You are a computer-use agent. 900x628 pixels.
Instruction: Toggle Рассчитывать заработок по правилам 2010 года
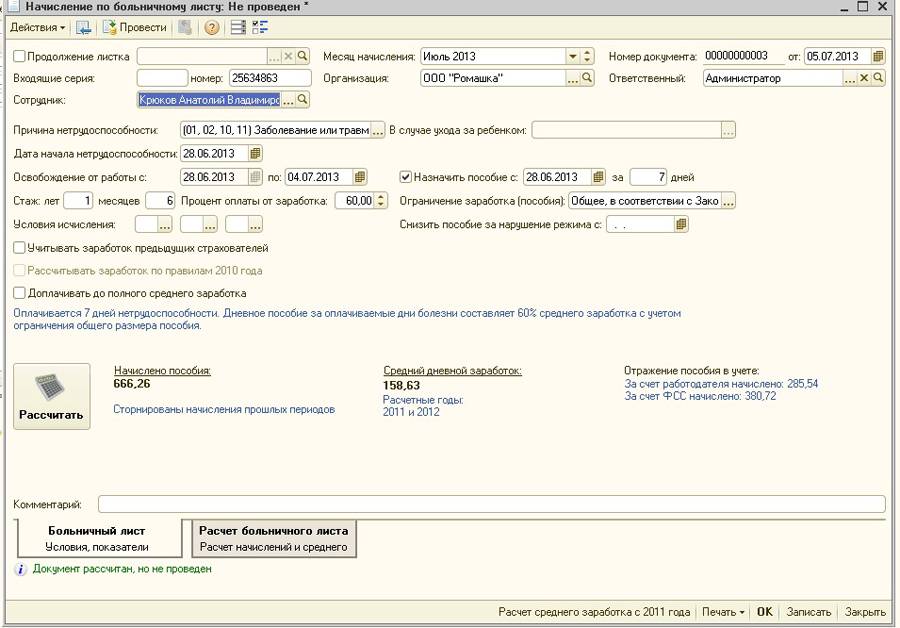click(x=20, y=270)
